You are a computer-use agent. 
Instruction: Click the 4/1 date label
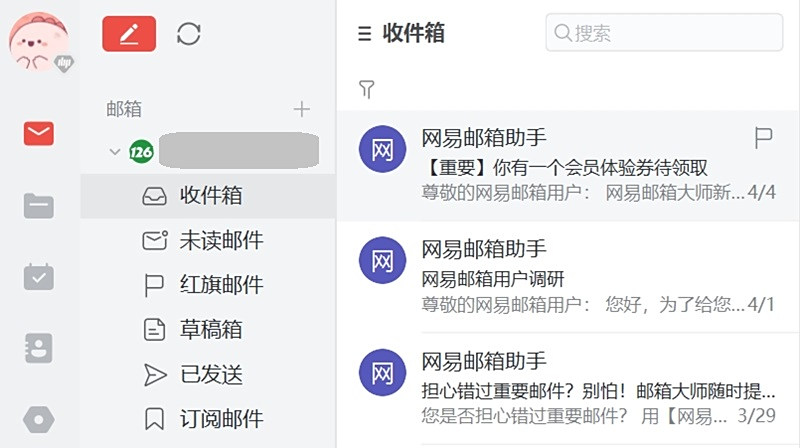(x=761, y=304)
